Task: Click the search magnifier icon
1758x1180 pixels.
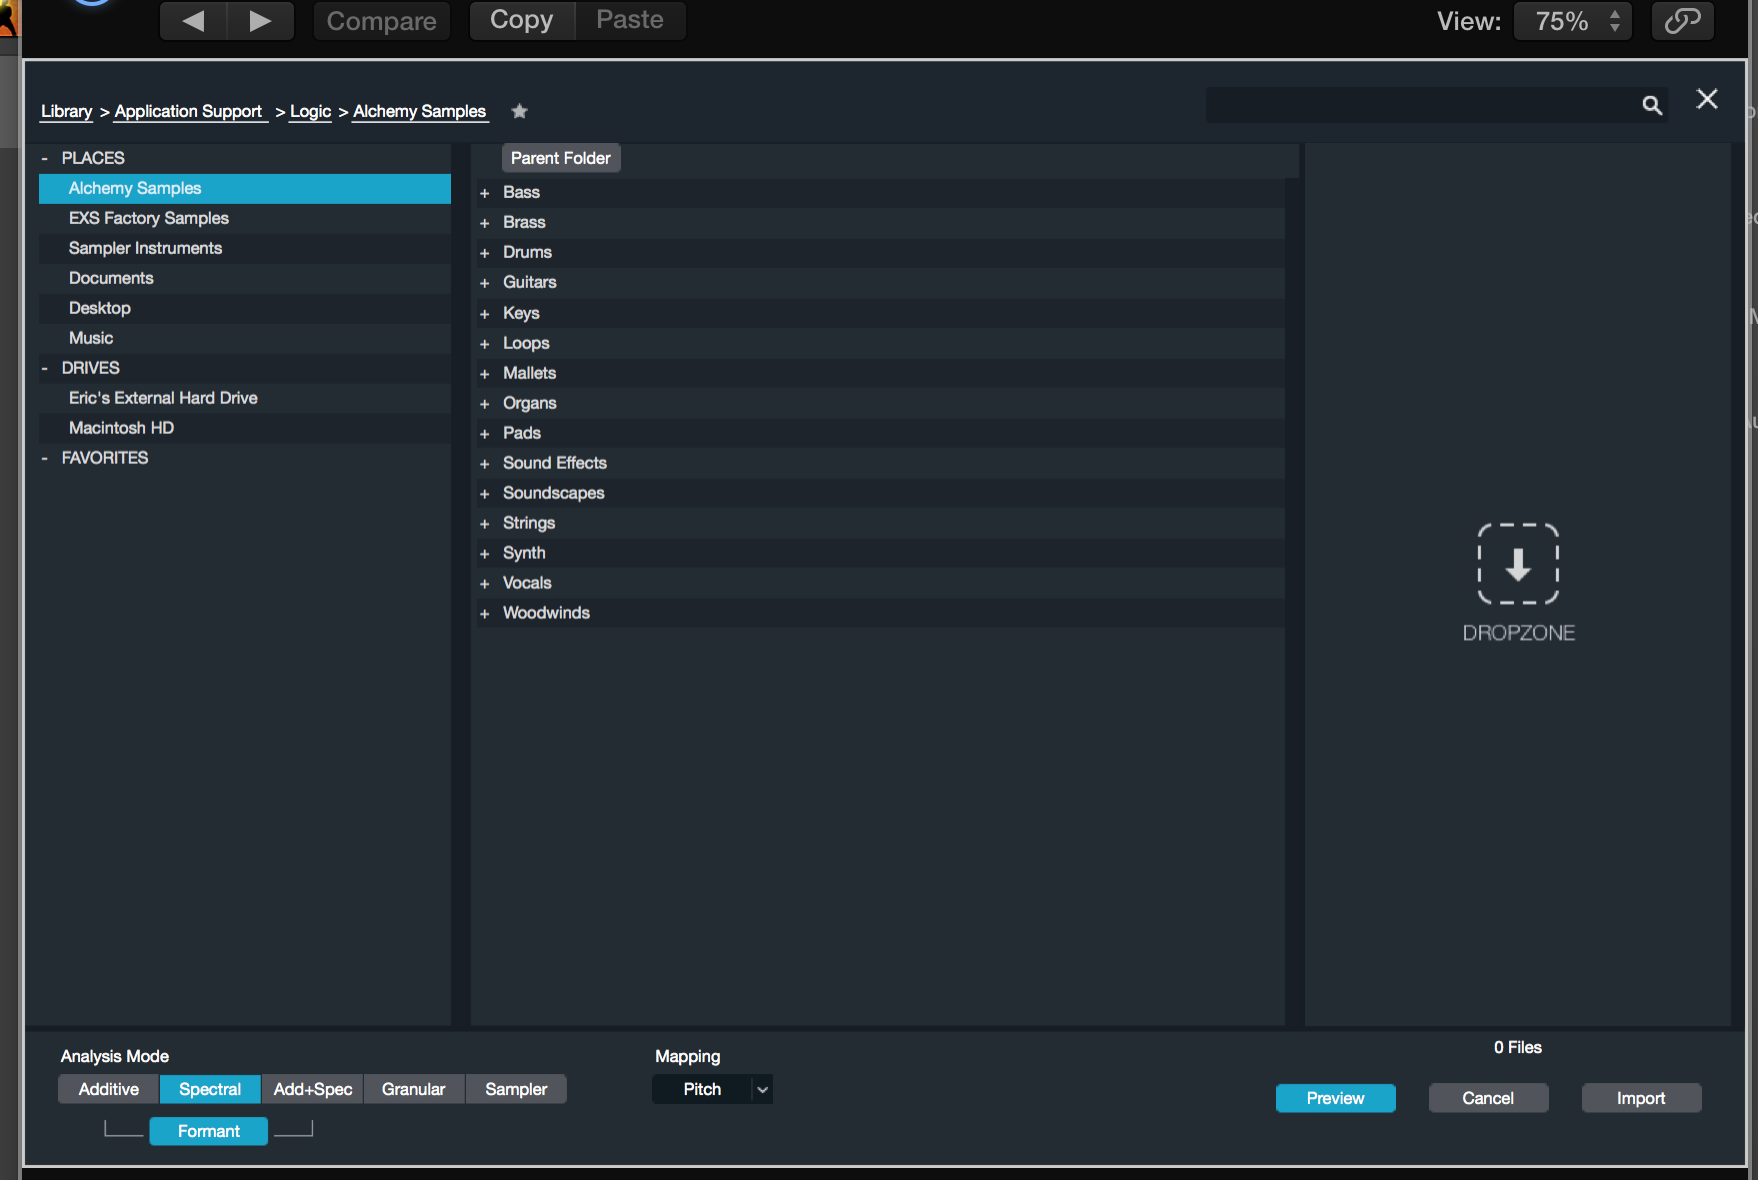Action: coord(1652,105)
